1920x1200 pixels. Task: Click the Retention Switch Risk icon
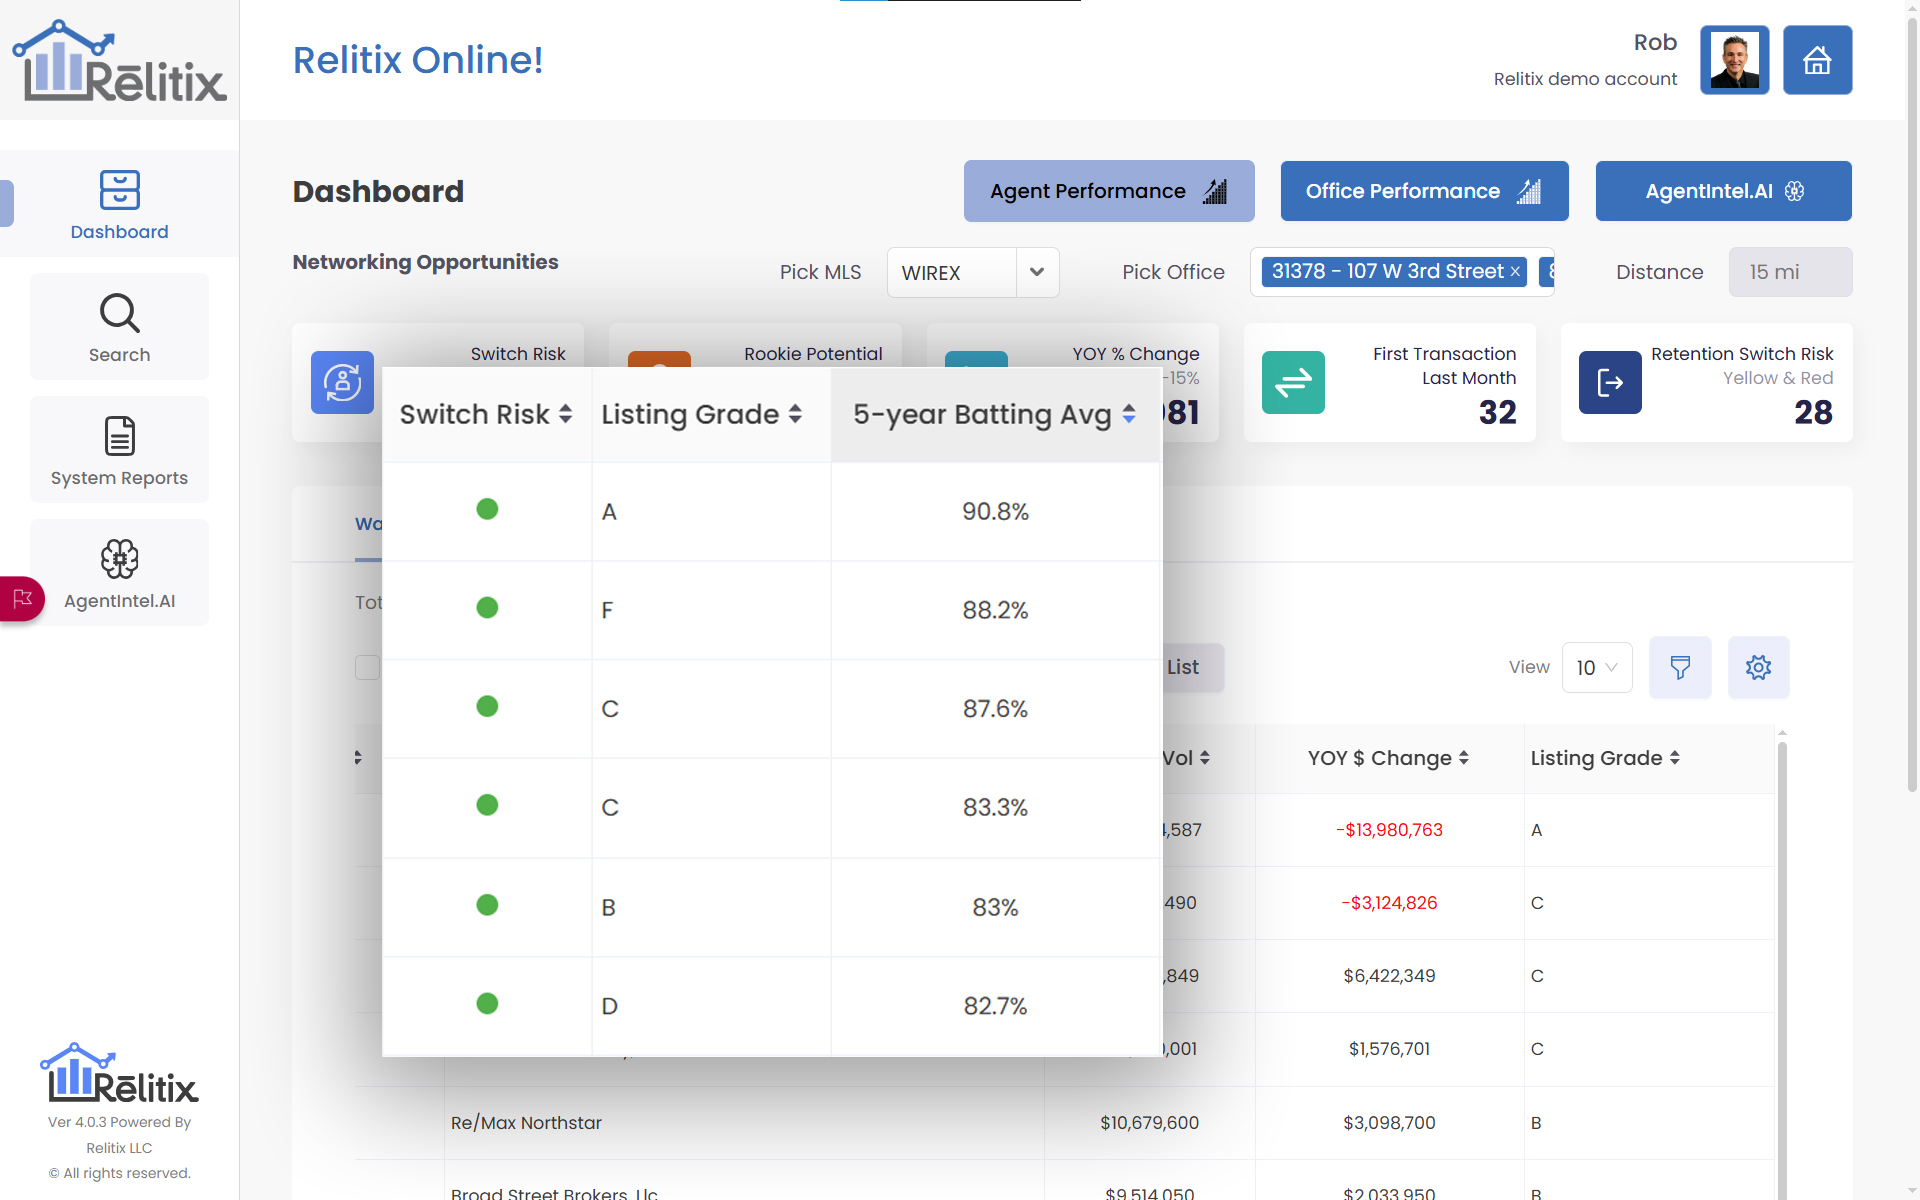pos(1610,382)
